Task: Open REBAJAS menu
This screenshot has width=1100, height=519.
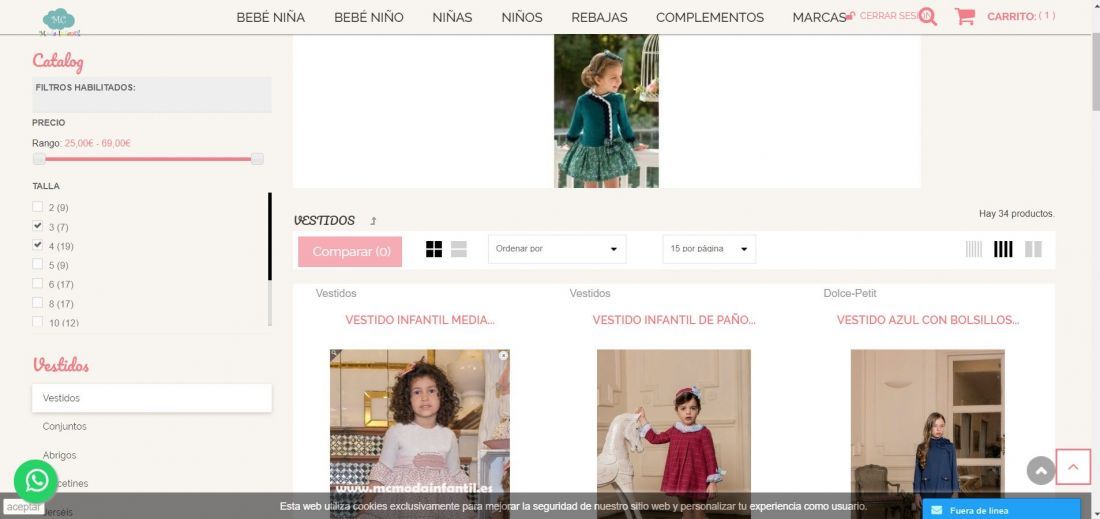Action: pyautogui.click(x=599, y=18)
